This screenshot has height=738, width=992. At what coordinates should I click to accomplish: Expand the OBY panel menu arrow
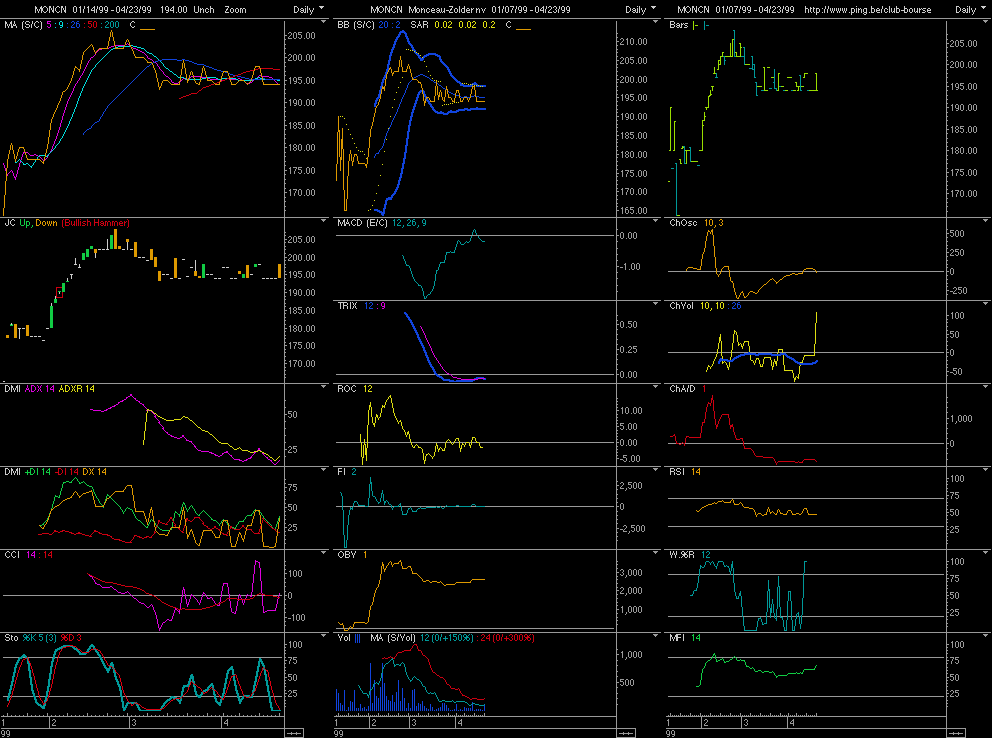[655, 552]
